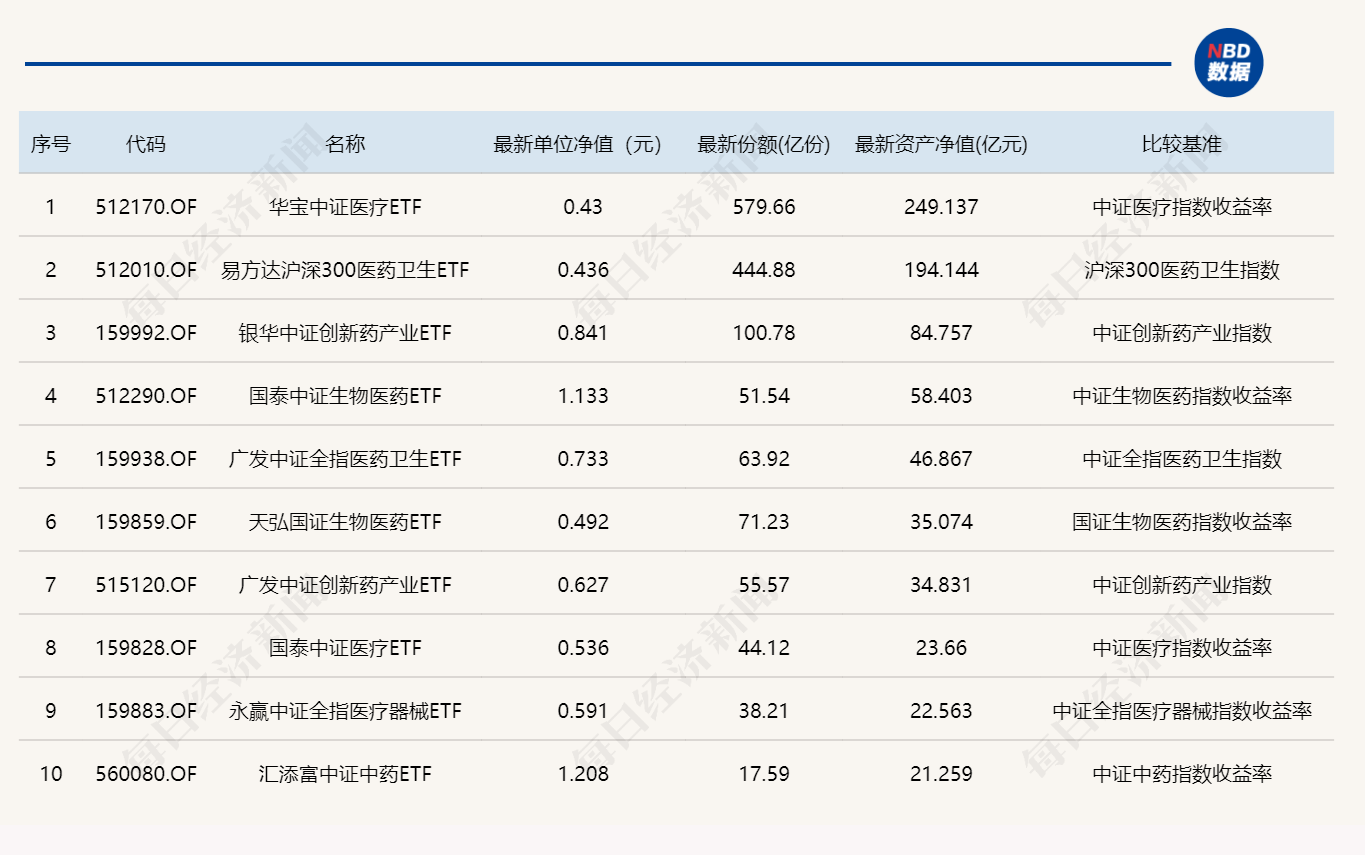Click the name 汇添富中证中药ETF
Screen dimensions: 1365x855
point(345,774)
